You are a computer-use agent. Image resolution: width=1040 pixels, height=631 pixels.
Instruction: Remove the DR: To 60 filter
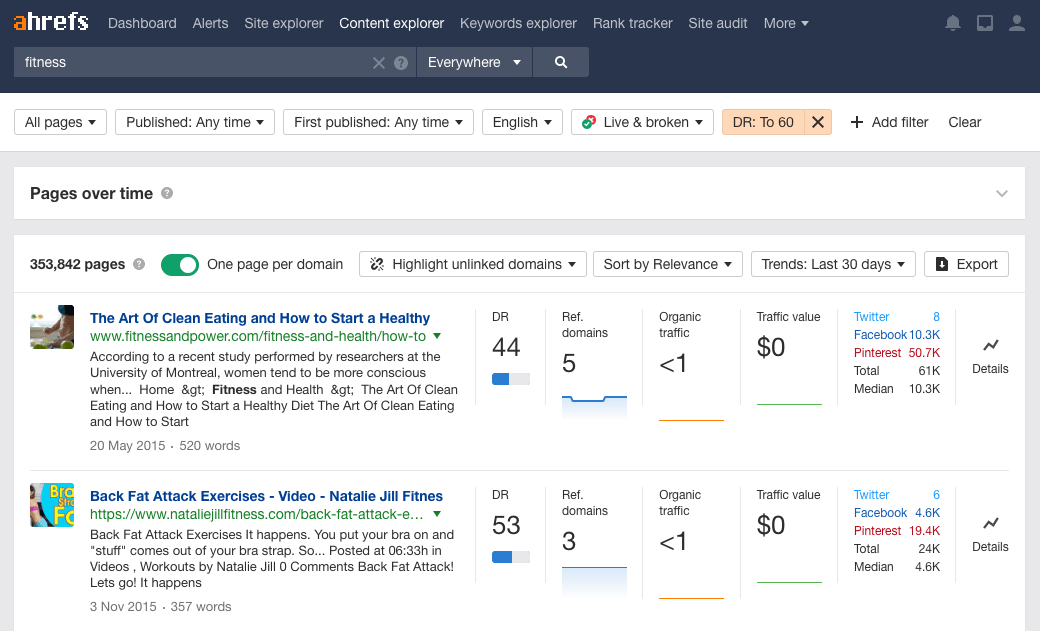818,122
